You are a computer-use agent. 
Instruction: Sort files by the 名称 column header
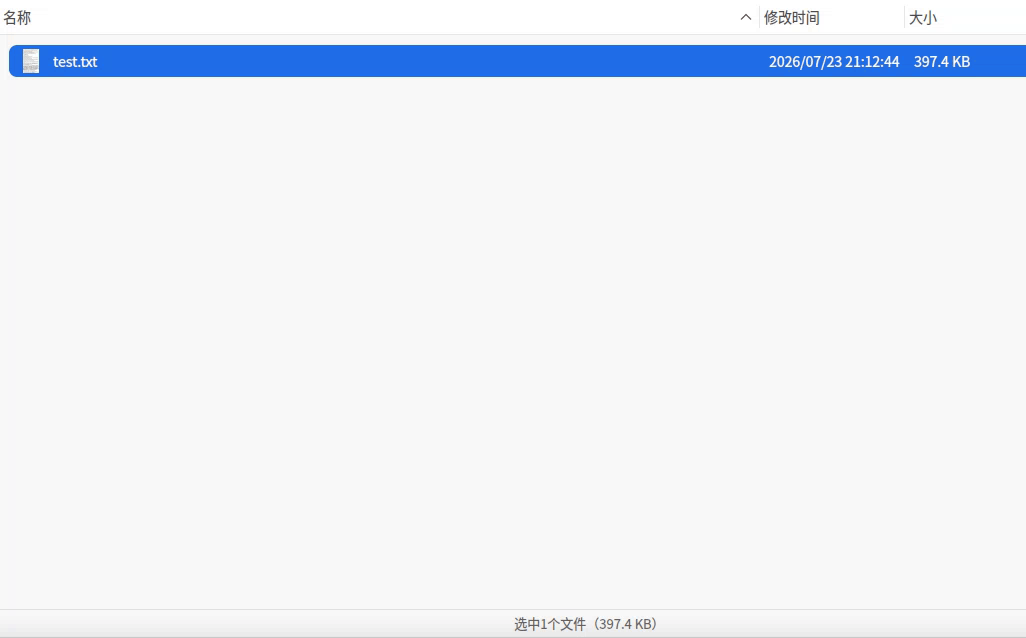tap(17, 18)
